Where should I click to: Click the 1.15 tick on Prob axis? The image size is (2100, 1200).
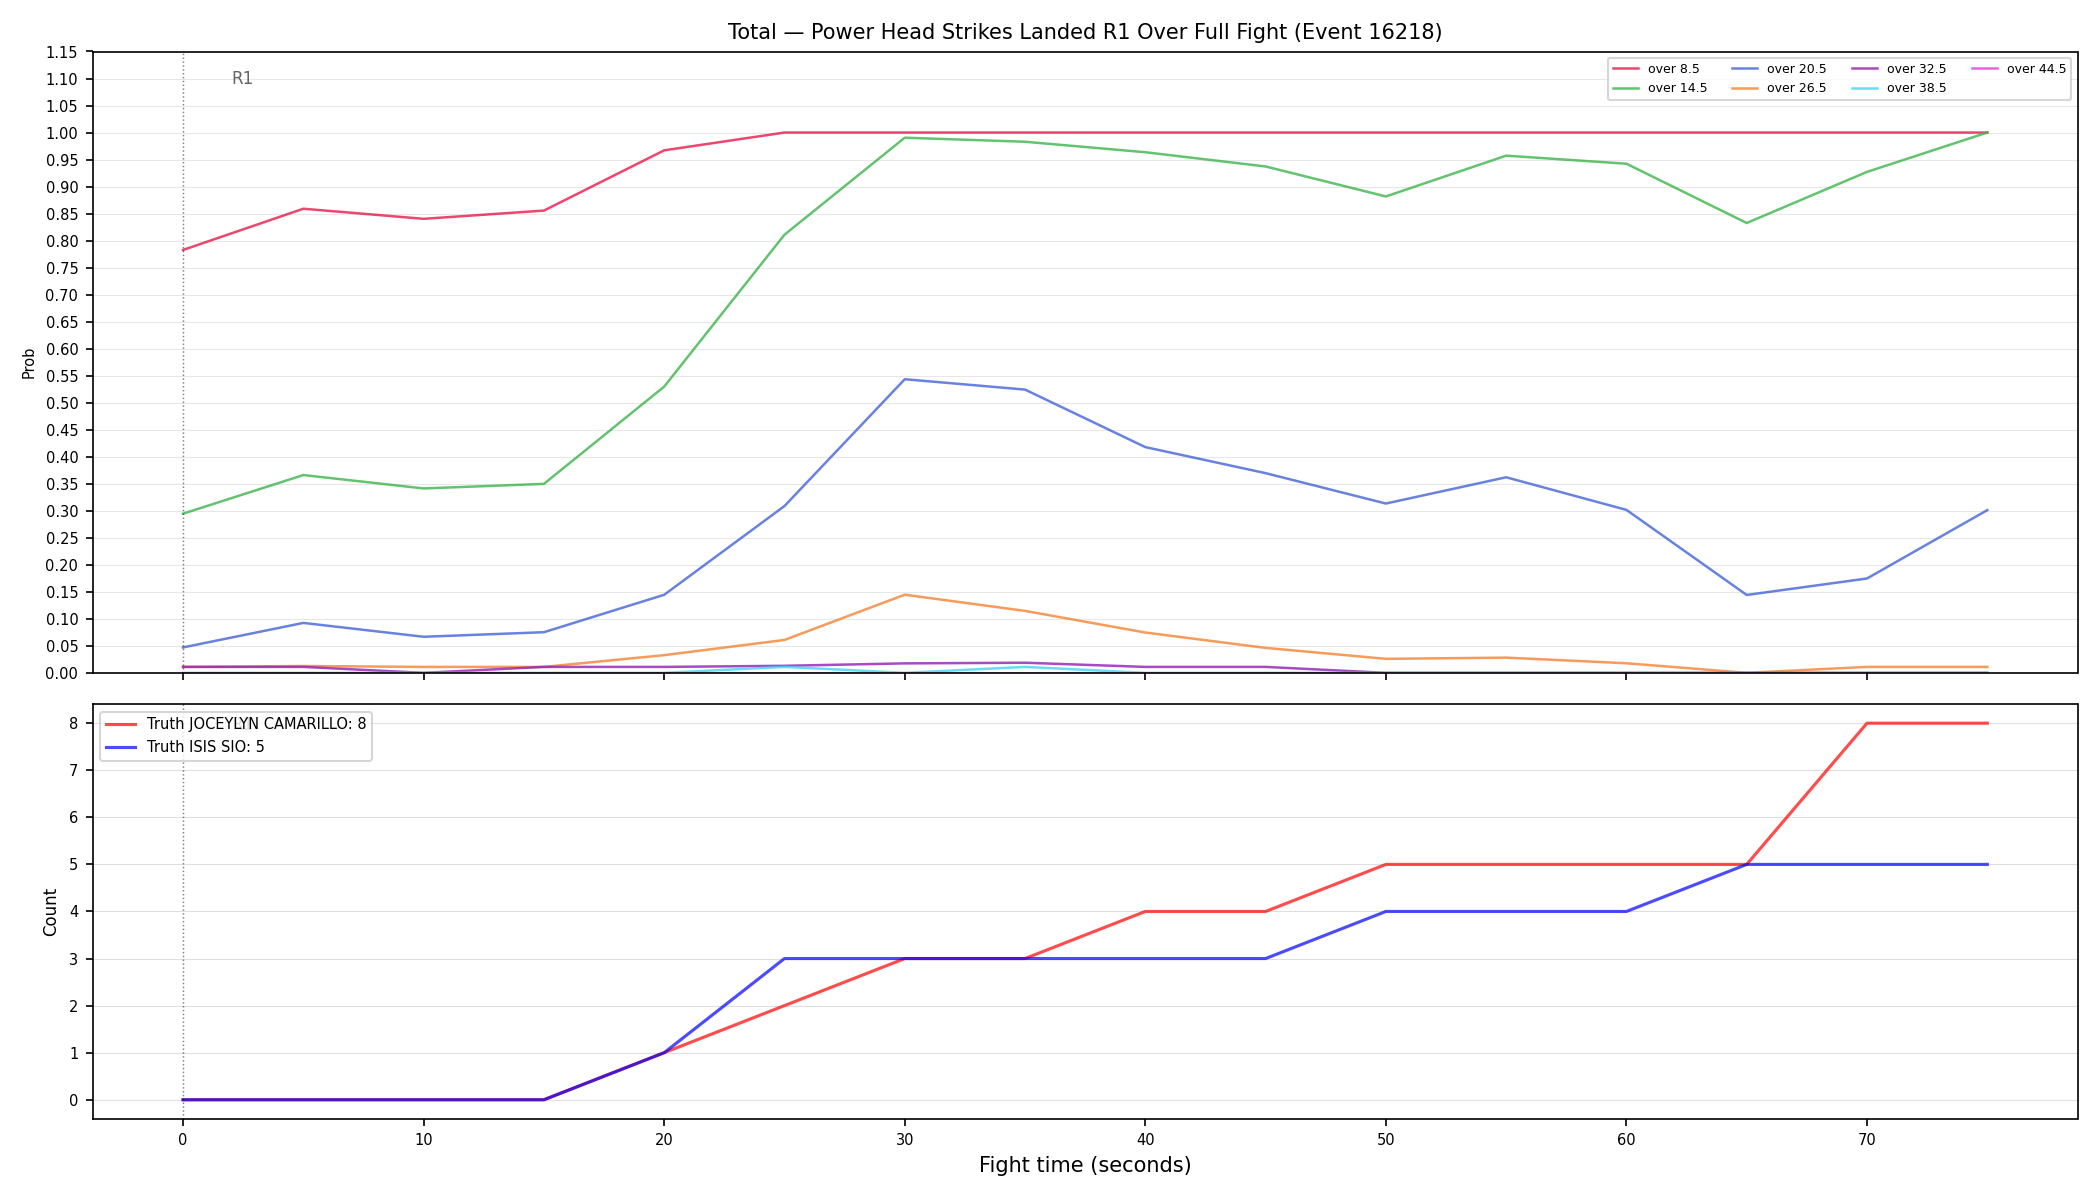coord(62,52)
